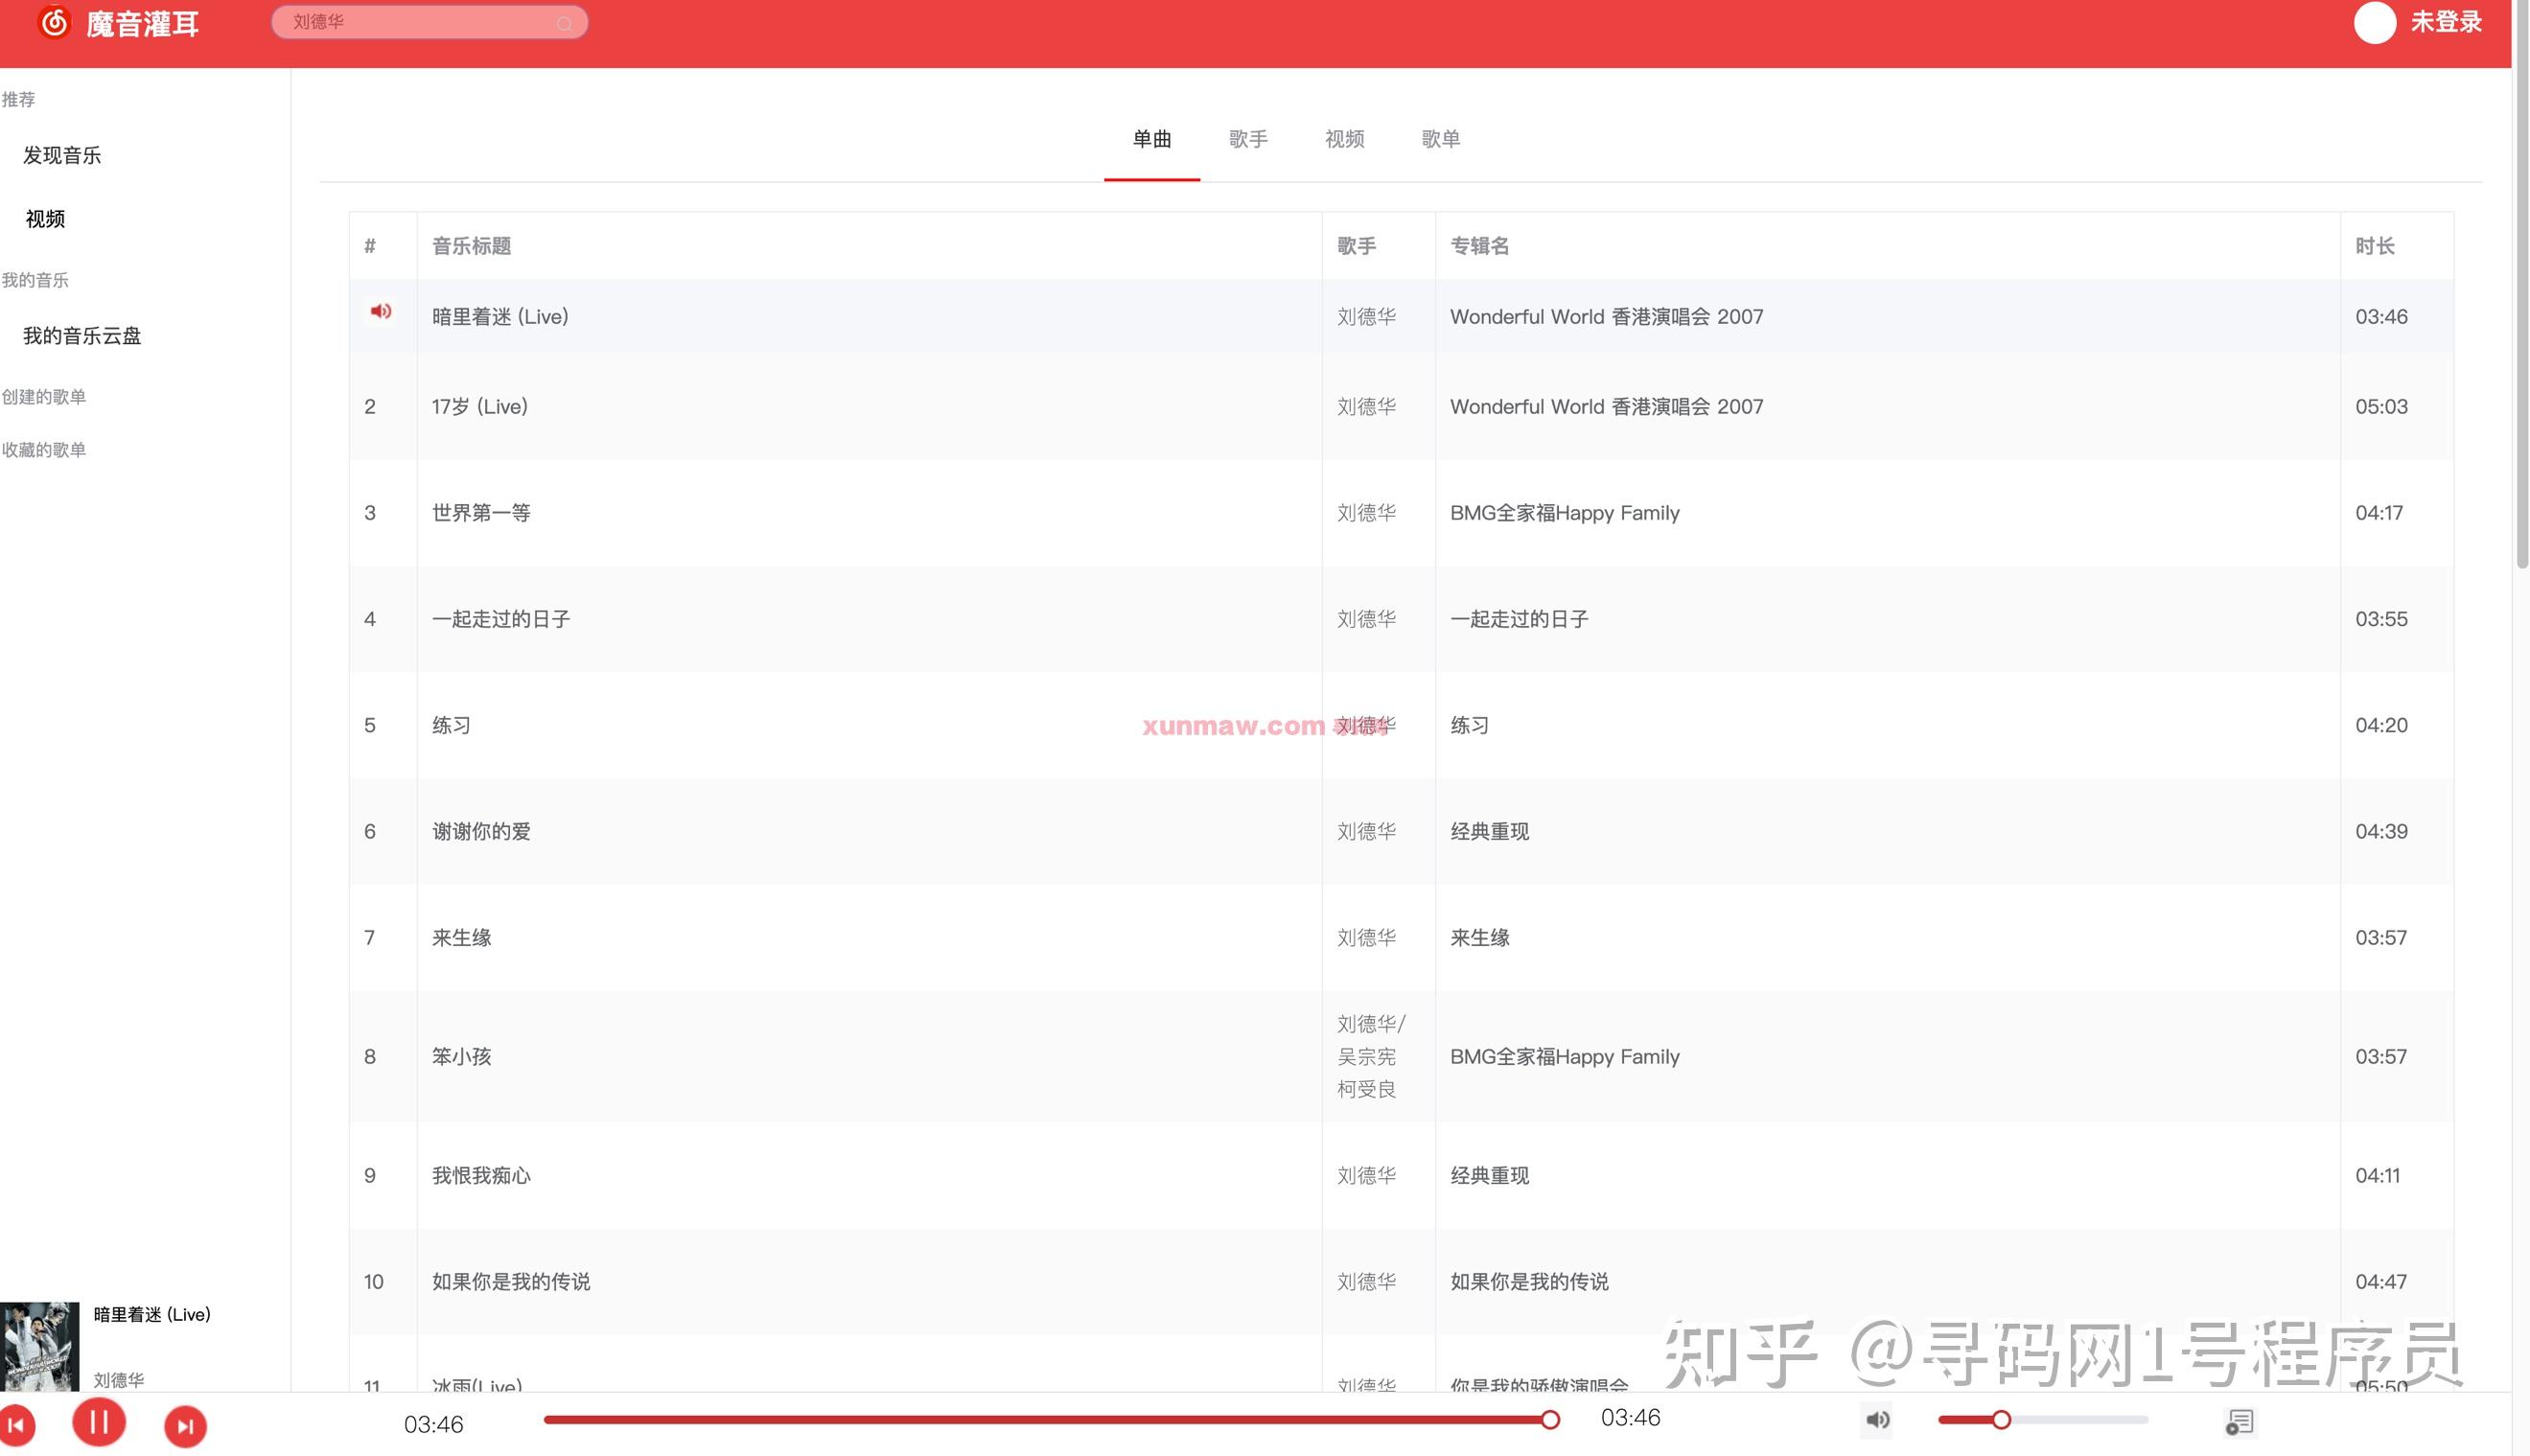
Task: Switch to the 歌单 tab
Action: point(1440,139)
